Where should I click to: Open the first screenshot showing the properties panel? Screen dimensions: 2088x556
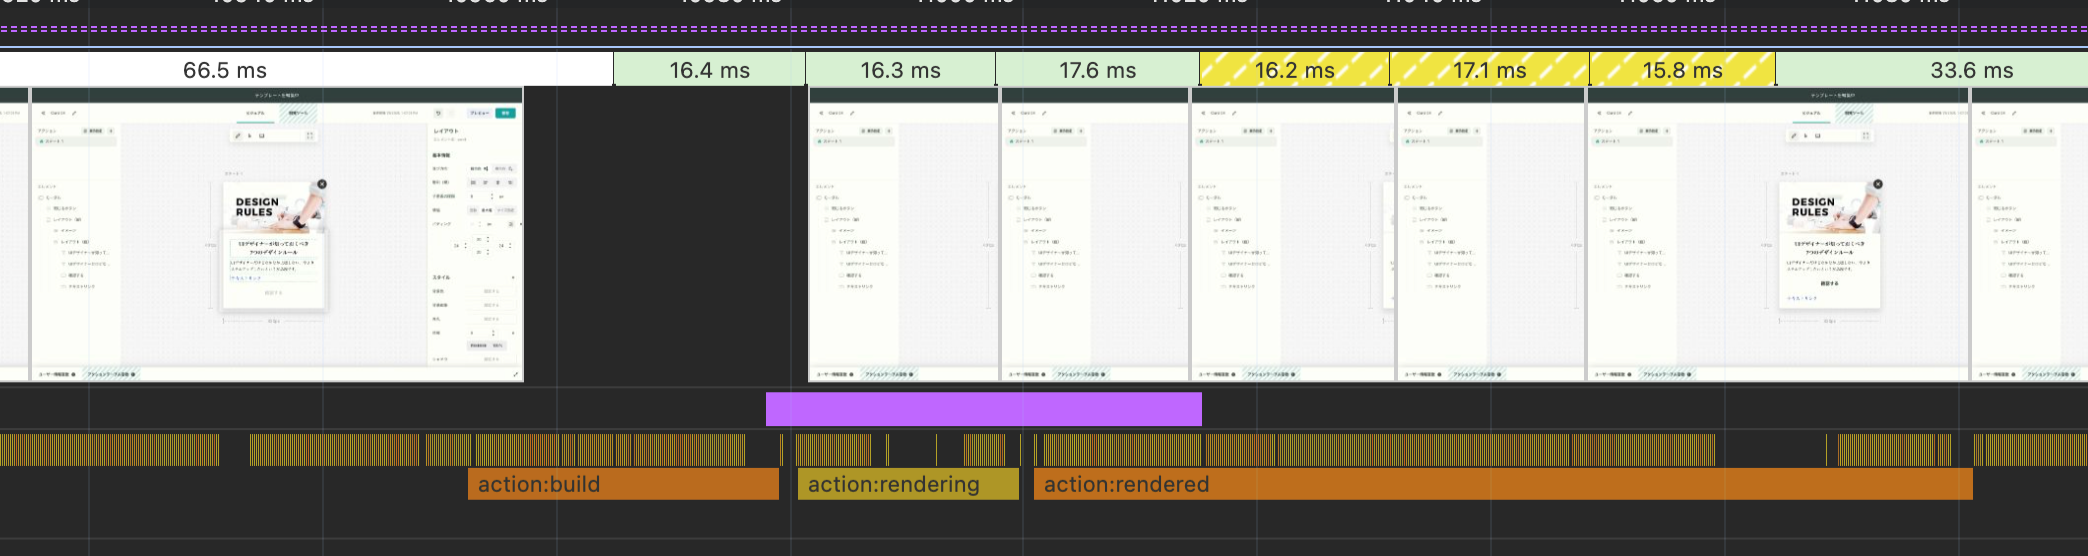click(277, 235)
